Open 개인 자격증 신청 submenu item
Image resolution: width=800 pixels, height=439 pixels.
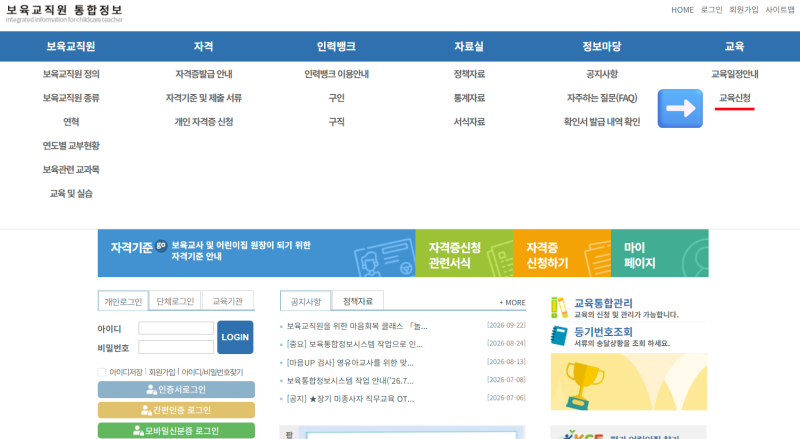pyautogui.click(x=204, y=121)
